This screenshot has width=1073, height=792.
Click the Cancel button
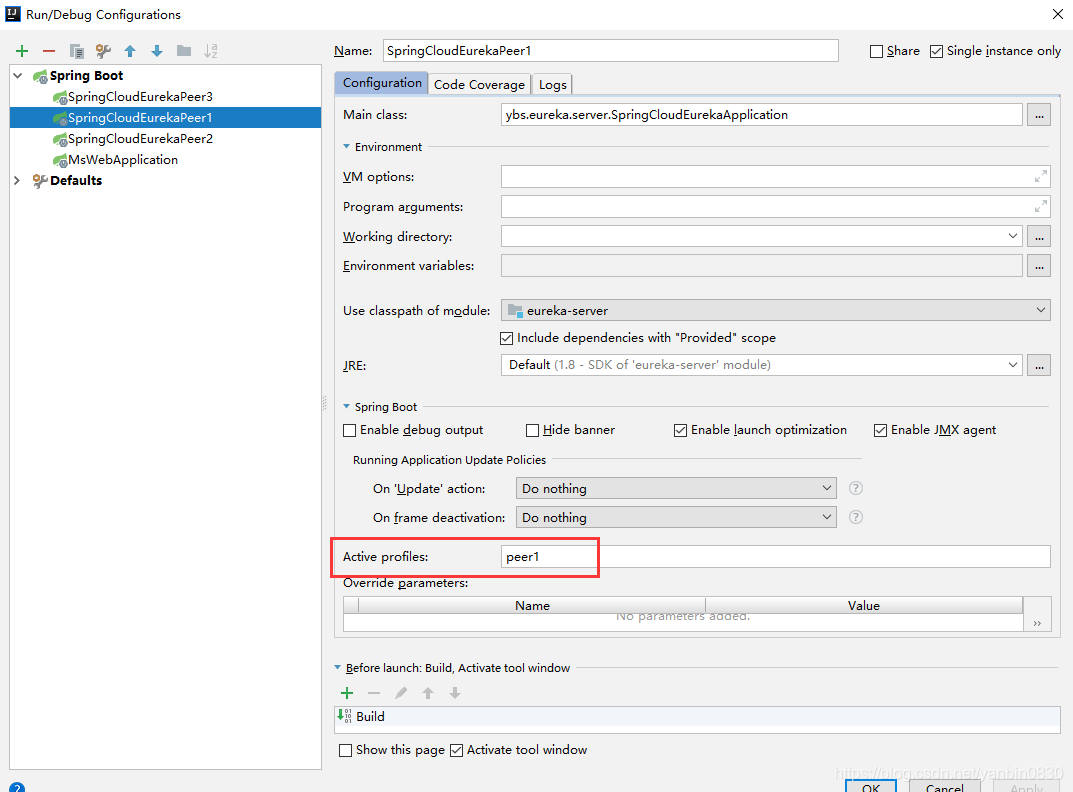[944, 787]
